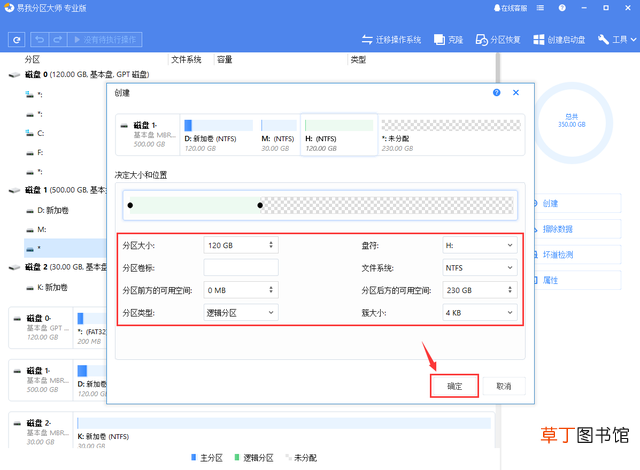Click 磁盘 1 MBR disk map card

click(41, 380)
